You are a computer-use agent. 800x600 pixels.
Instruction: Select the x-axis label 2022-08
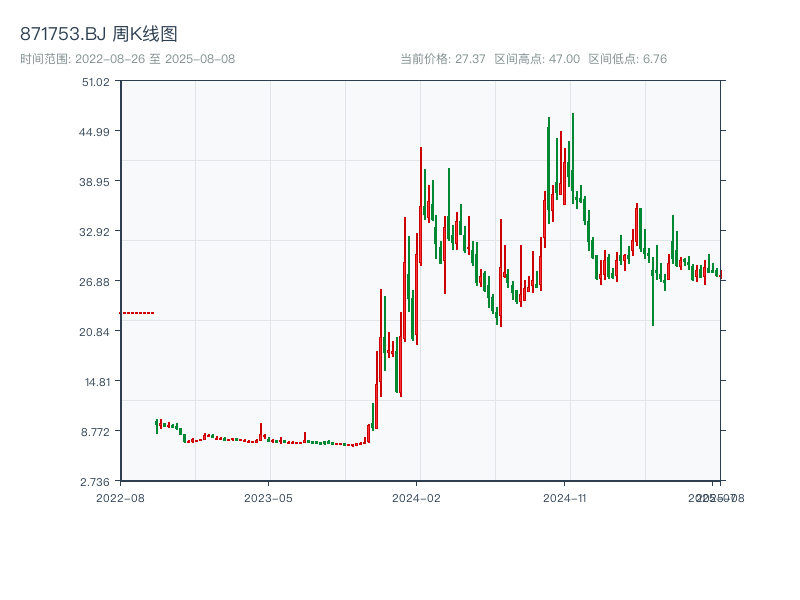click(121, 497)
